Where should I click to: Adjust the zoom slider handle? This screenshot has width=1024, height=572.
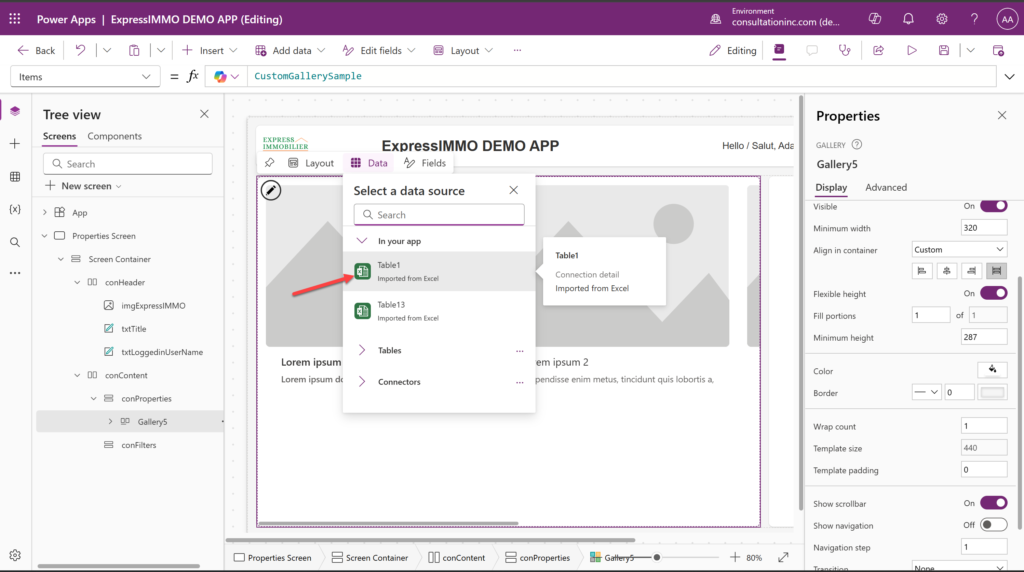tap(657, 557)
